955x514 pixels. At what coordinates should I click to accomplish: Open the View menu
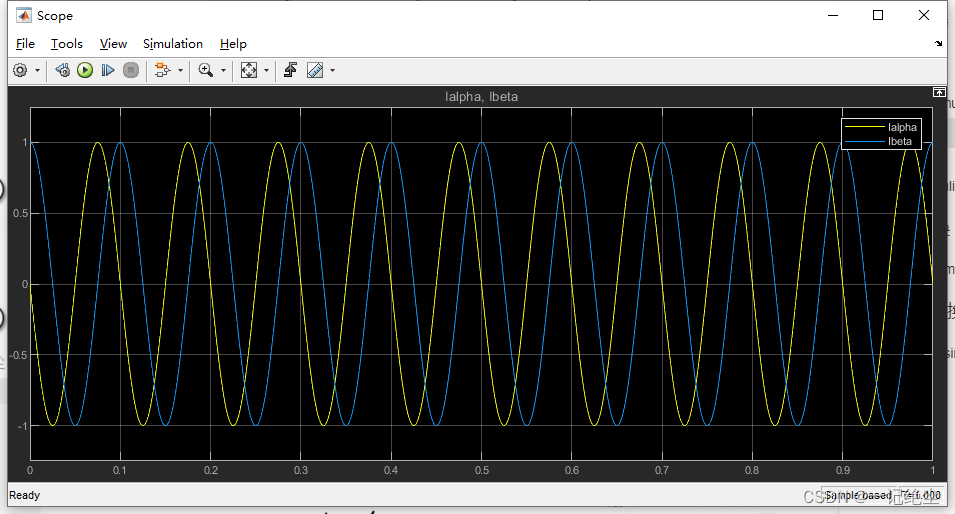pyautogui.click(x=113, y=44)
